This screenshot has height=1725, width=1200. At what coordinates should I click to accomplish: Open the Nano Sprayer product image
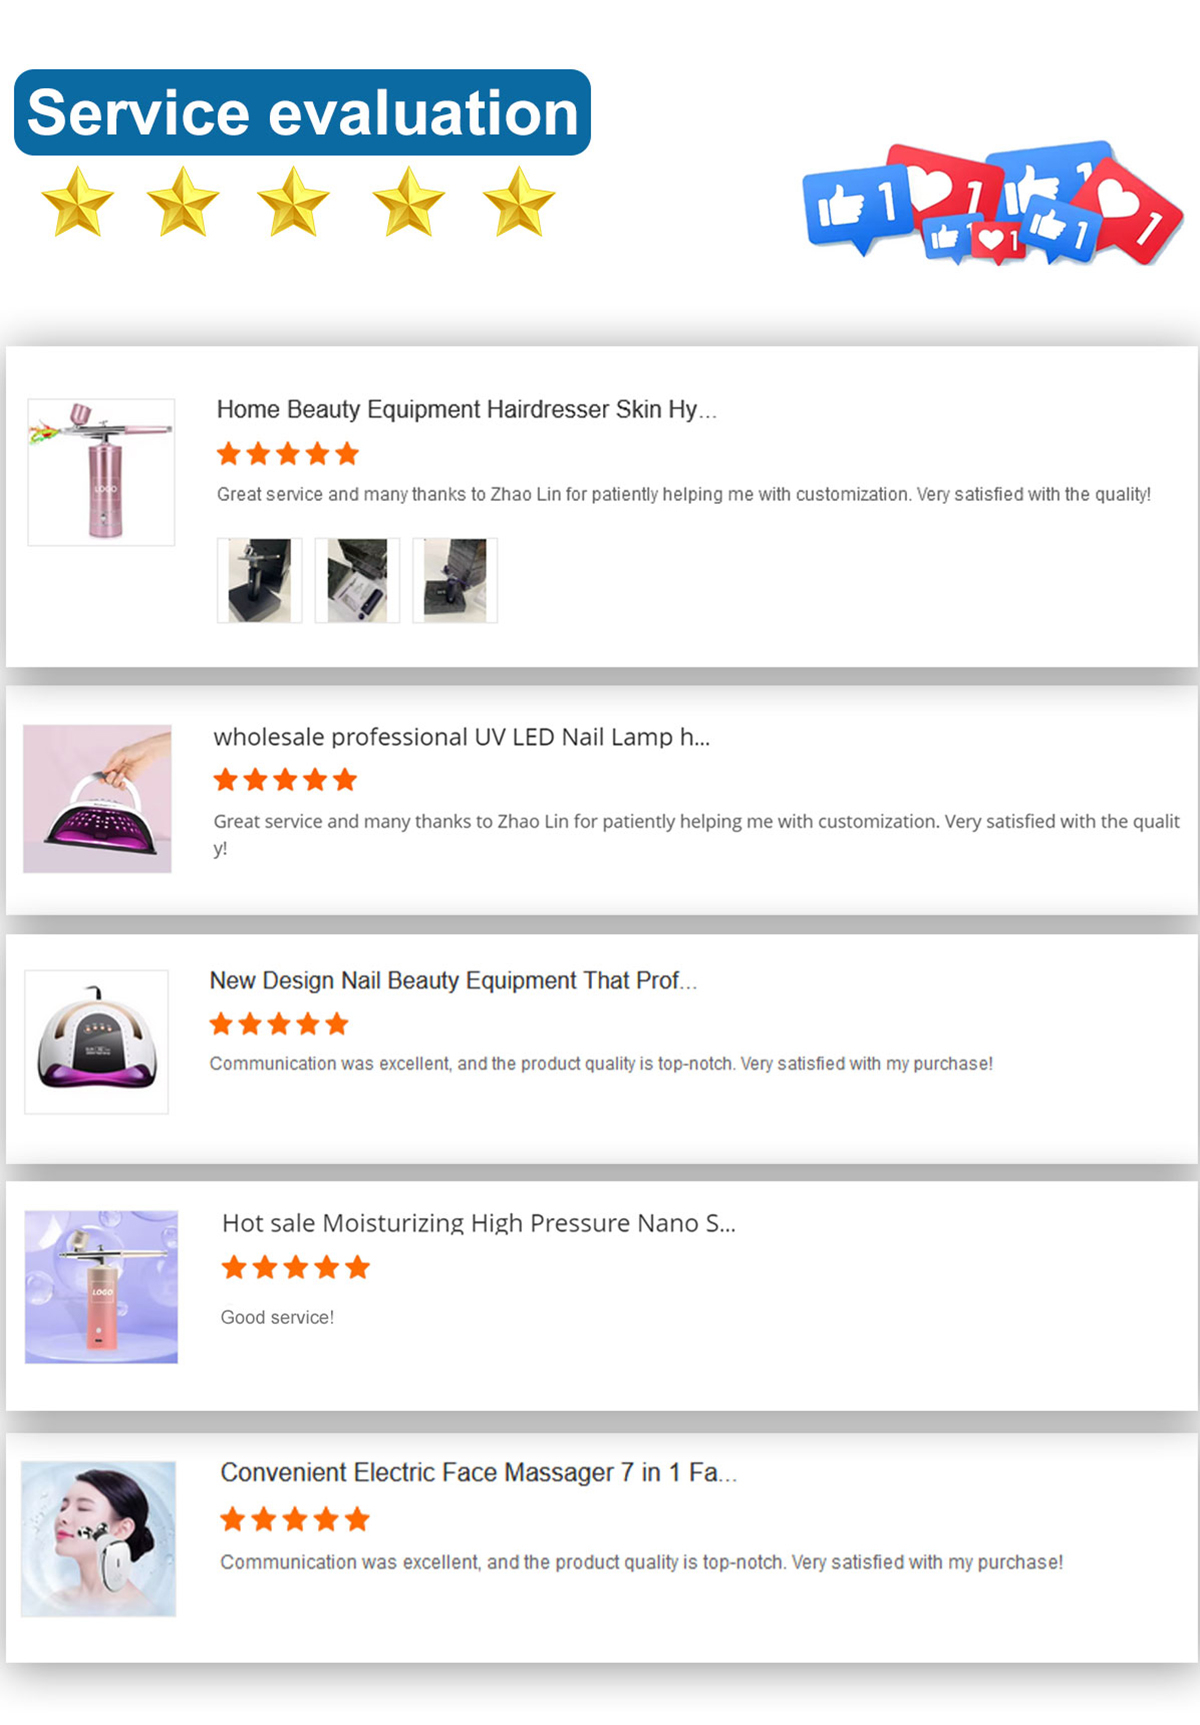tap(101, 1286)
